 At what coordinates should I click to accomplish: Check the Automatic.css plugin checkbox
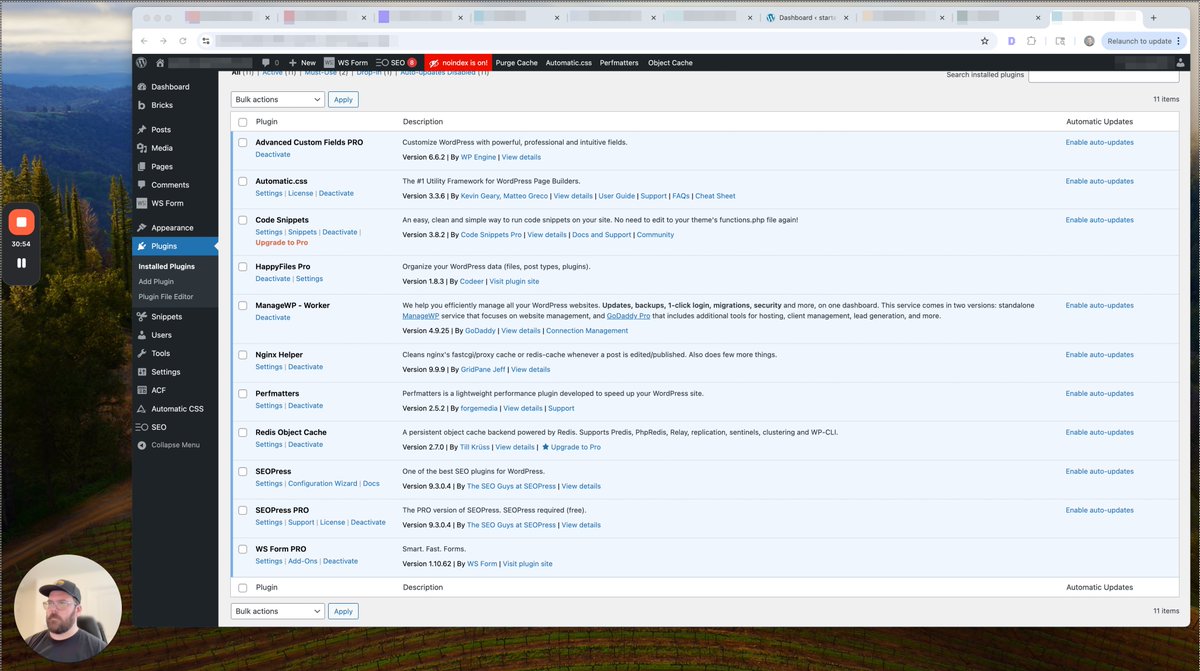point(242,182)
